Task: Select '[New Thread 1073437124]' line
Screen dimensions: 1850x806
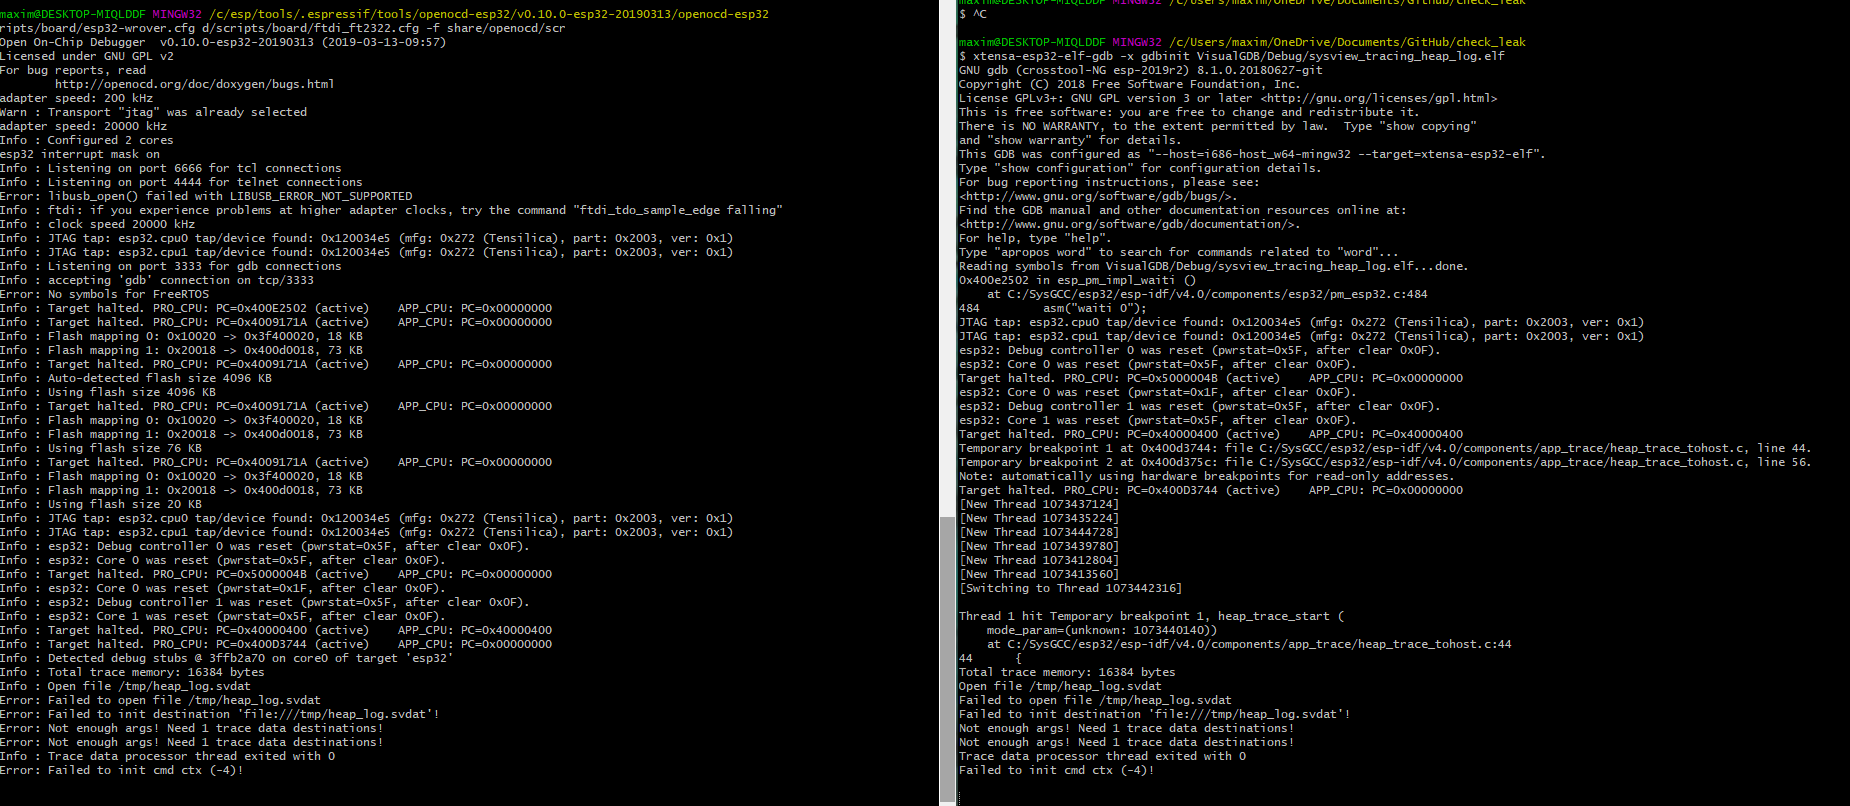Action: coord(1039,504)
